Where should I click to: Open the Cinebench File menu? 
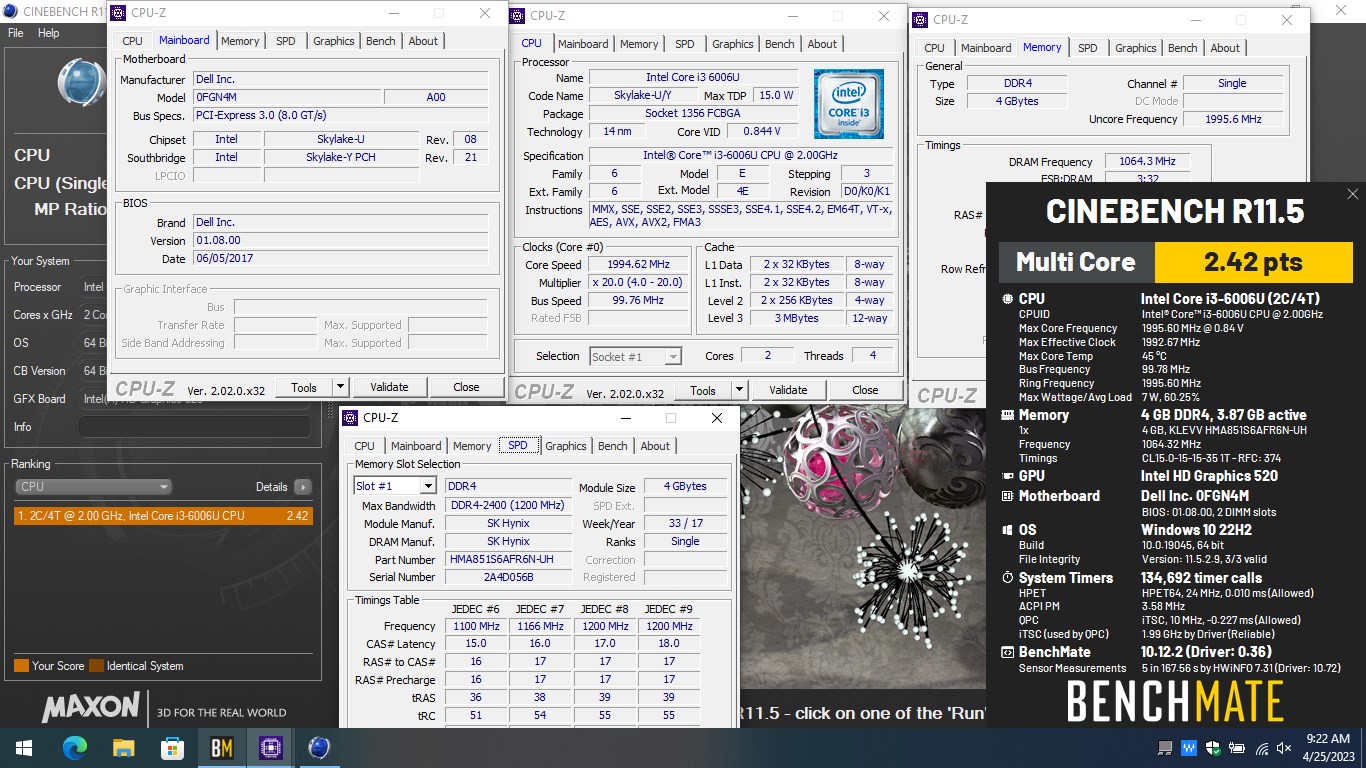click(x=16, y=33)
